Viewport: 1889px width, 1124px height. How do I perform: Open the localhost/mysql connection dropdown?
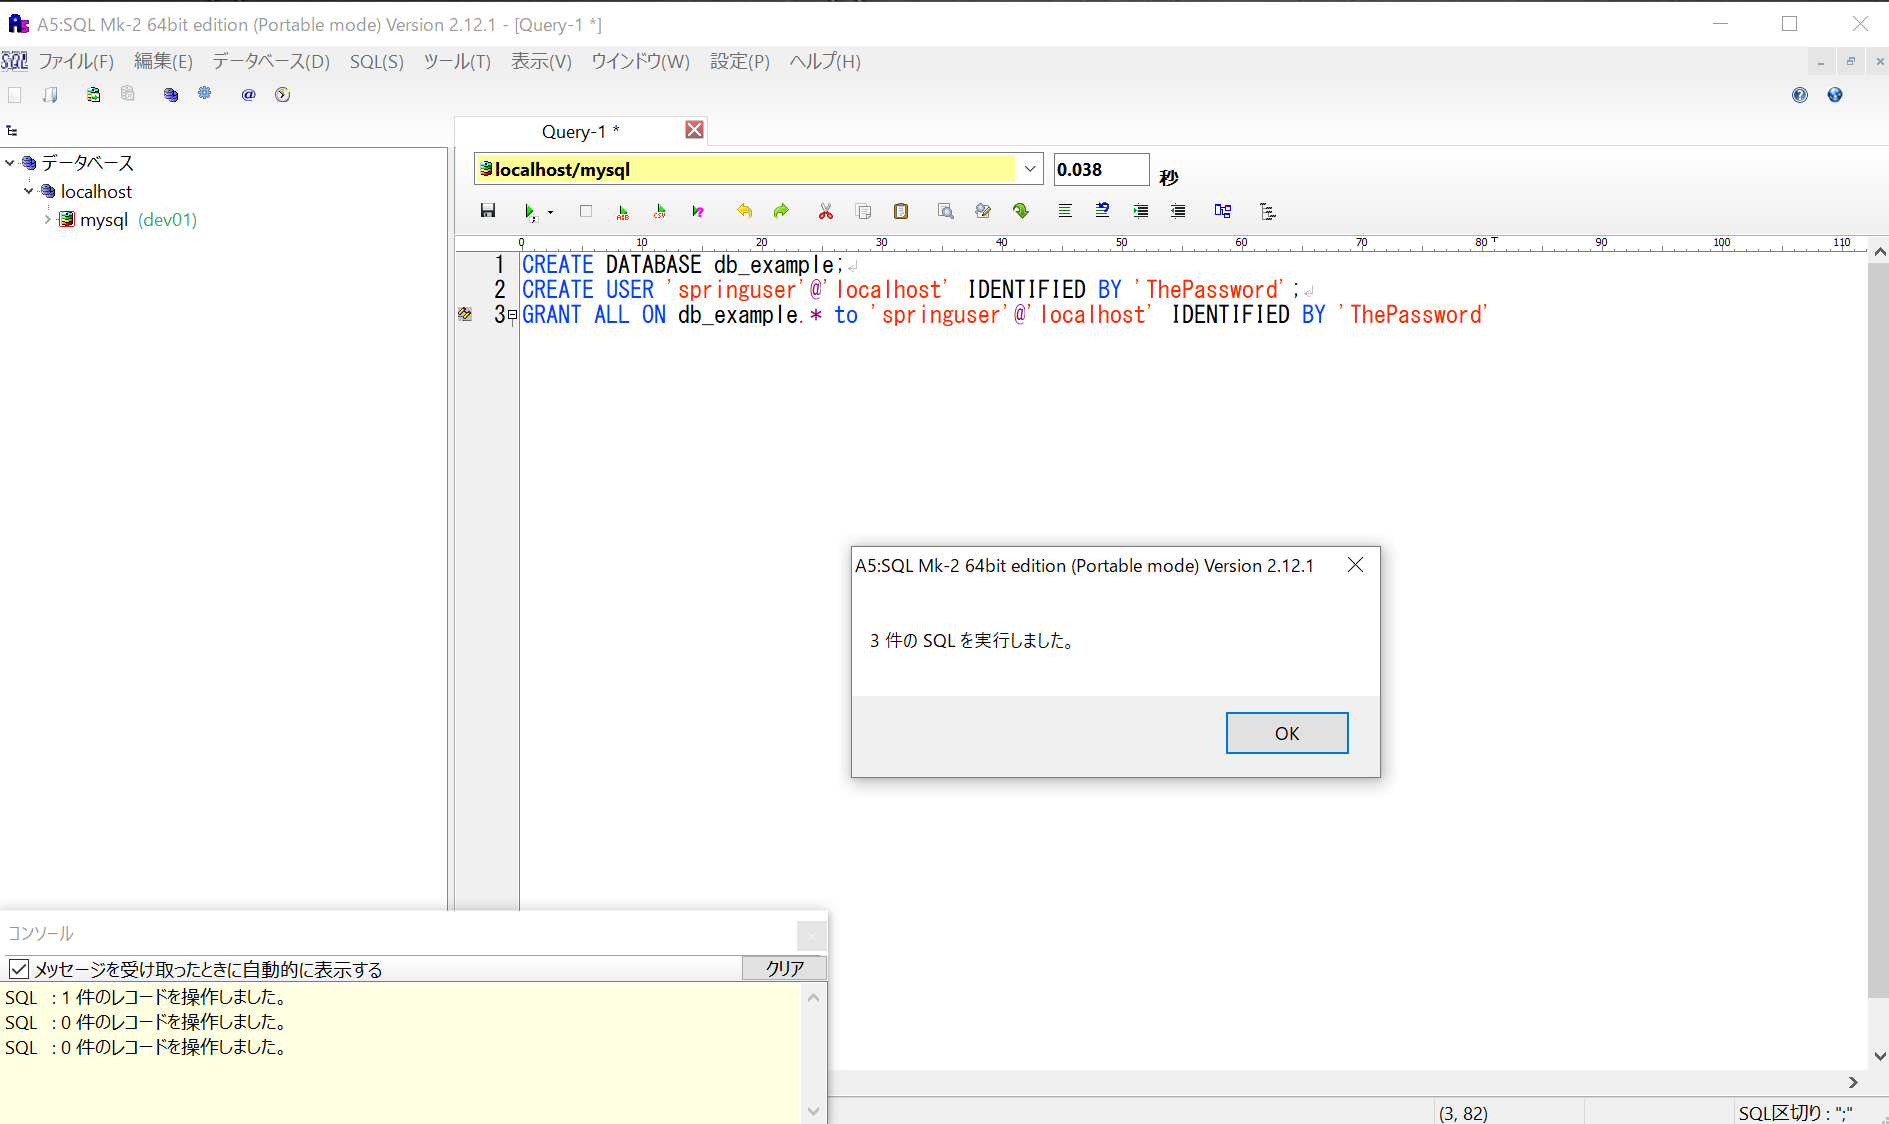[x=1029, y=169]
